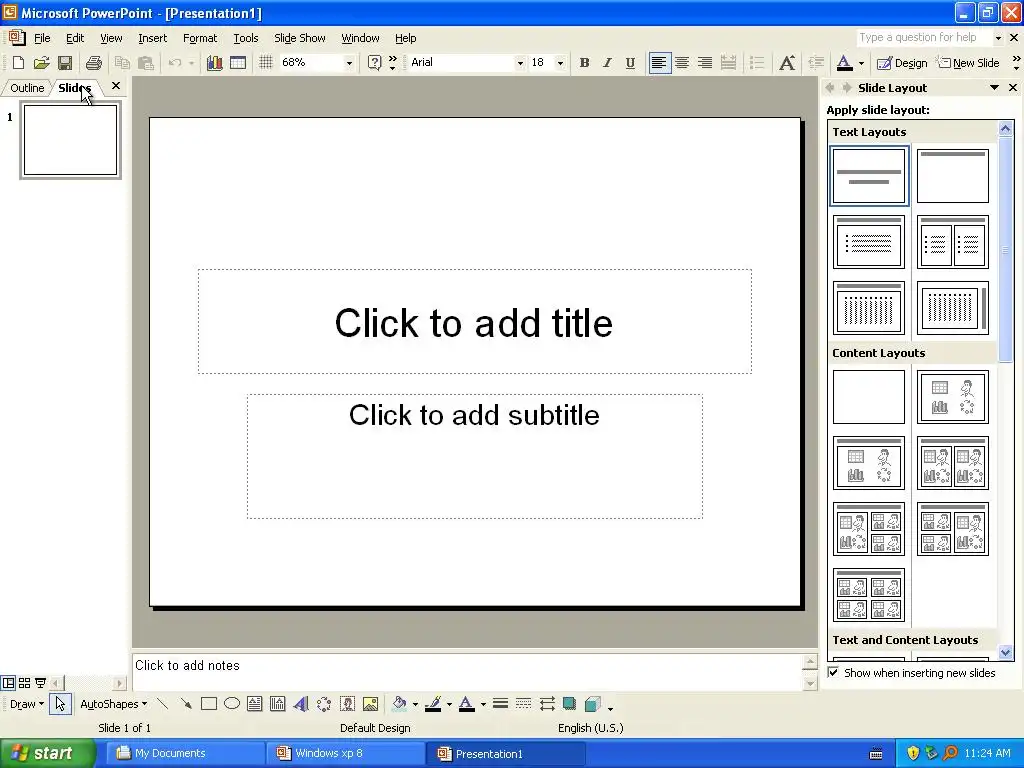Image resolution: width=1024 pixels, height=768 pixels.
Task: Switch to Windows xp 8 taskbar item
Action: [x=345, y=754]
